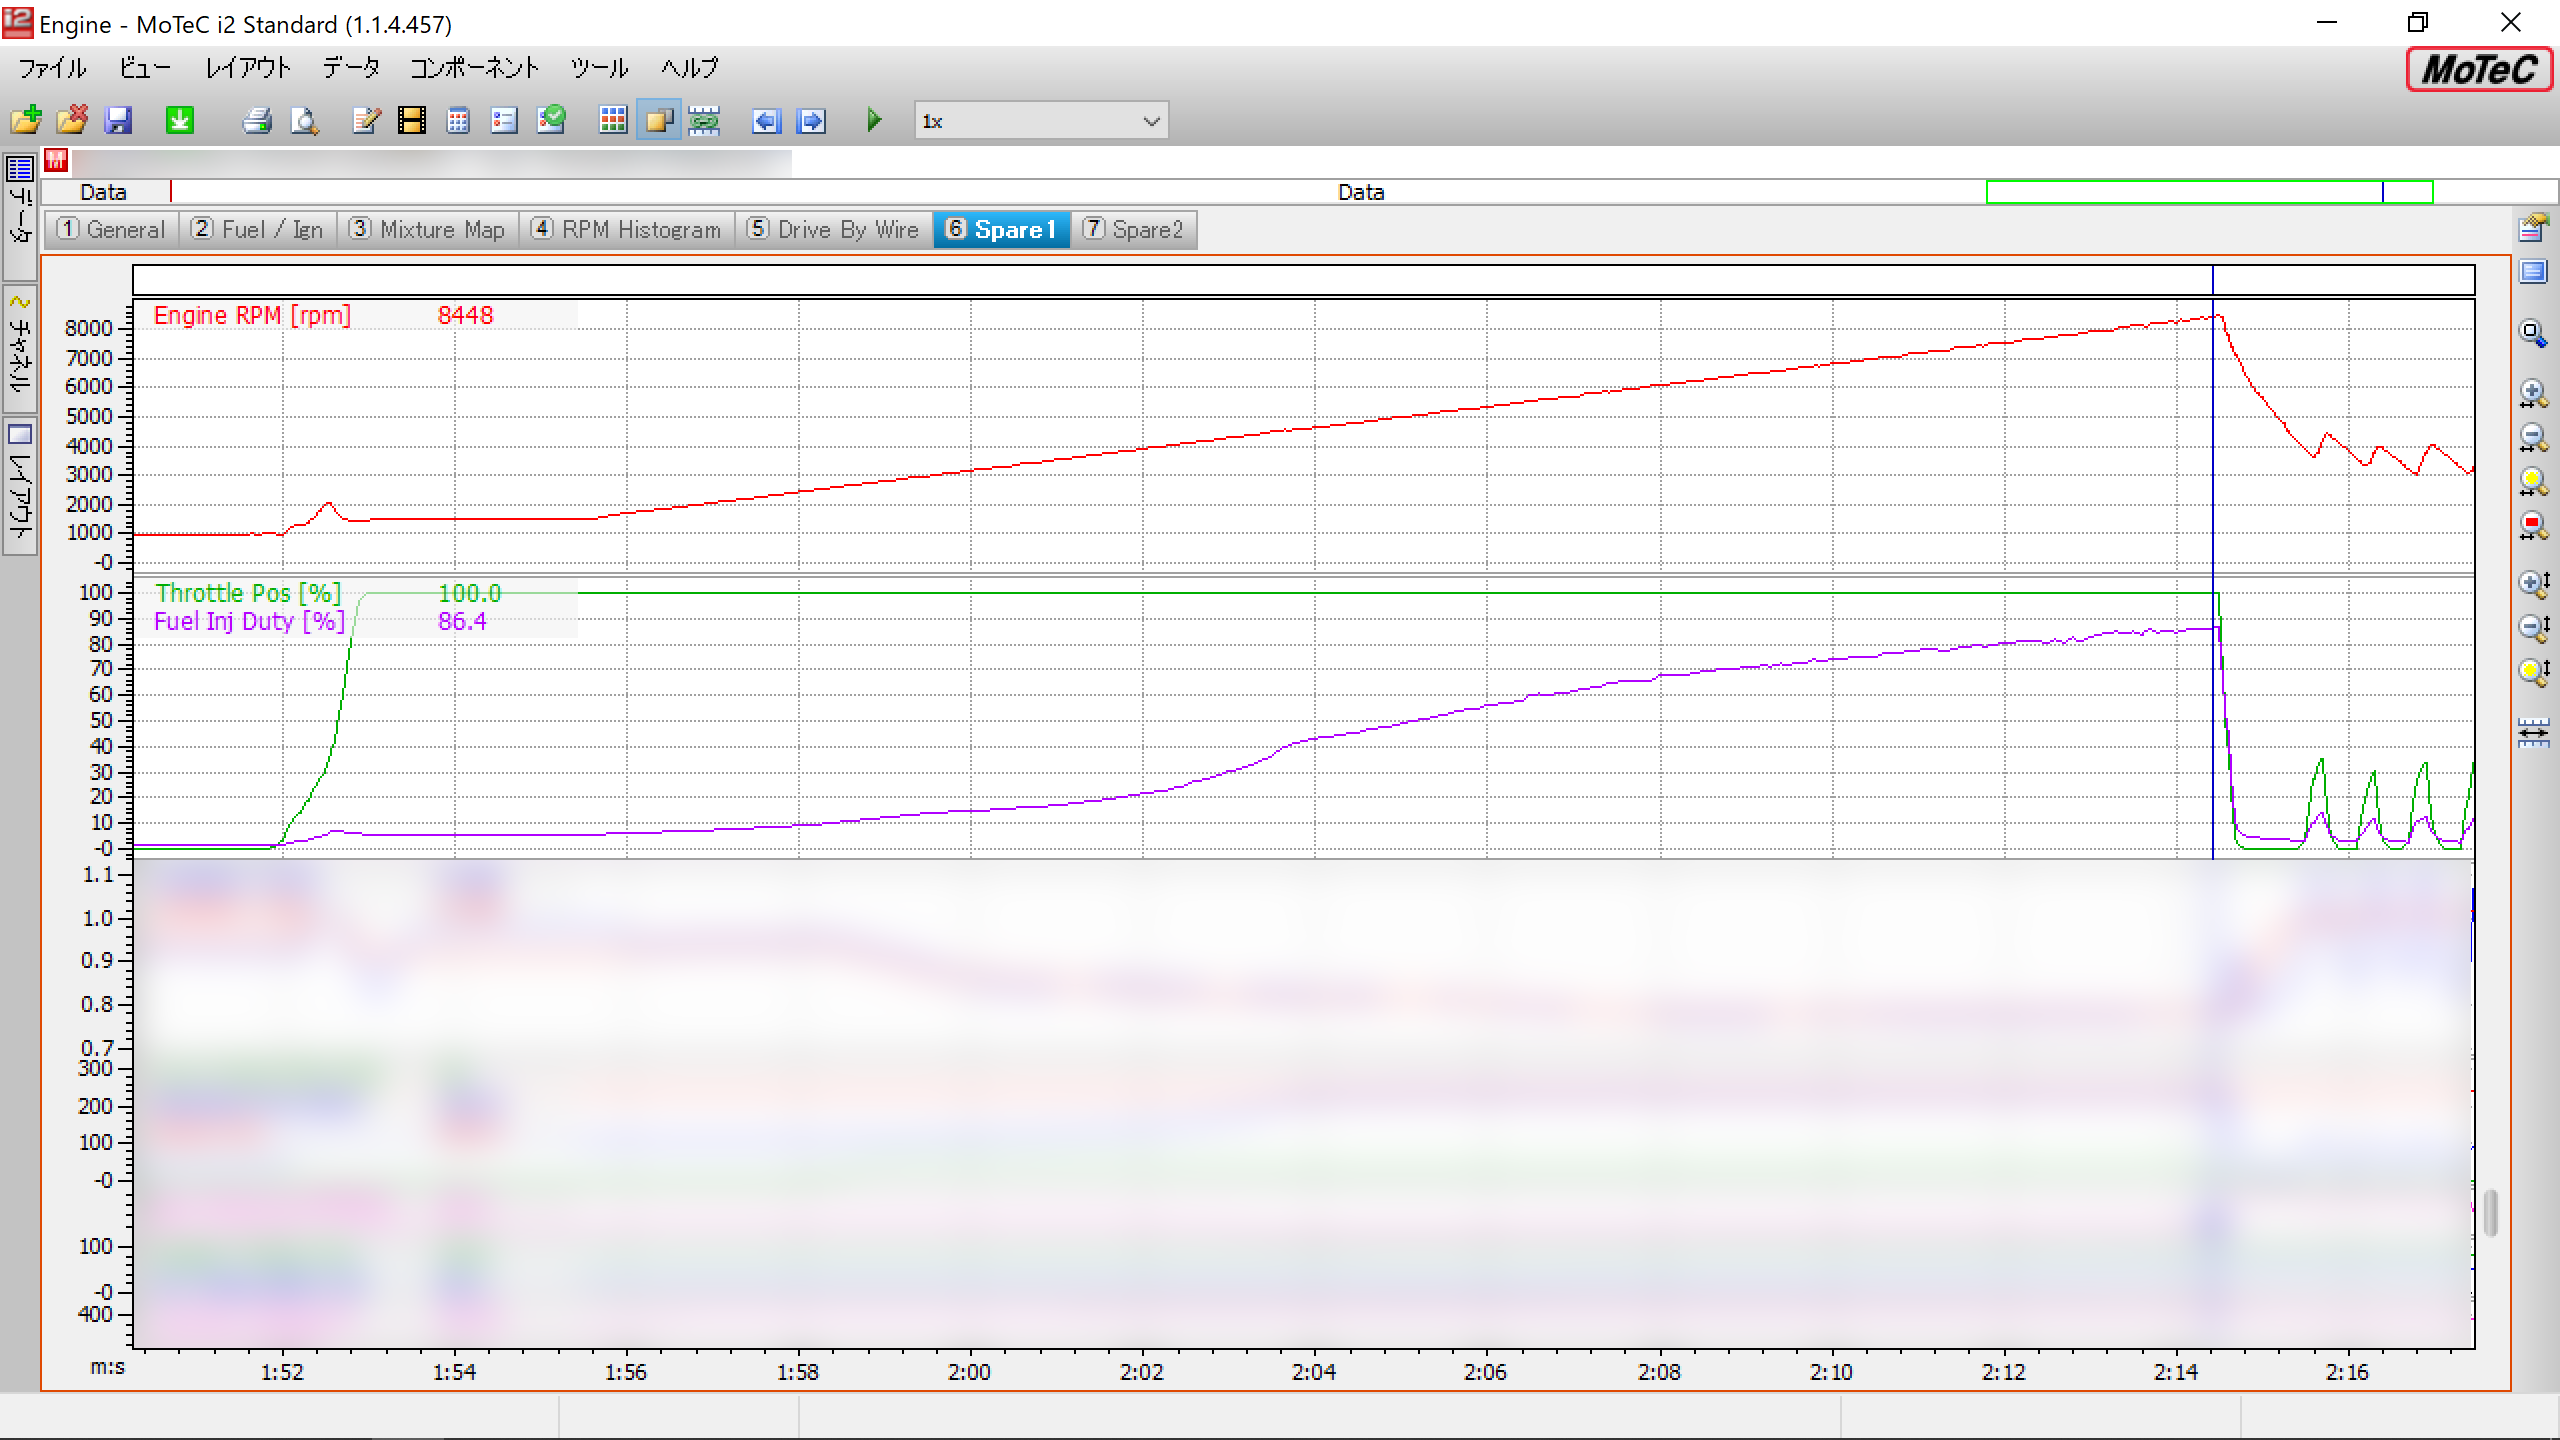Click the film strip video icon
The height and width of the screenshot is (1440, 2560).
(411, 121)
